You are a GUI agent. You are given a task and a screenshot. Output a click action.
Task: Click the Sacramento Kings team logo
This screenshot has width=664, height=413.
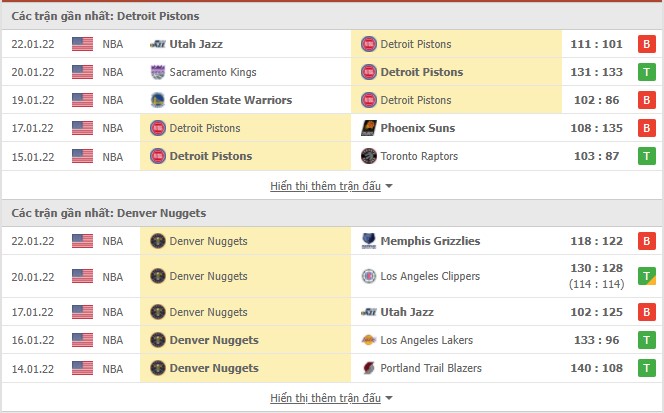pyautogui.click(x=158, y=72)
